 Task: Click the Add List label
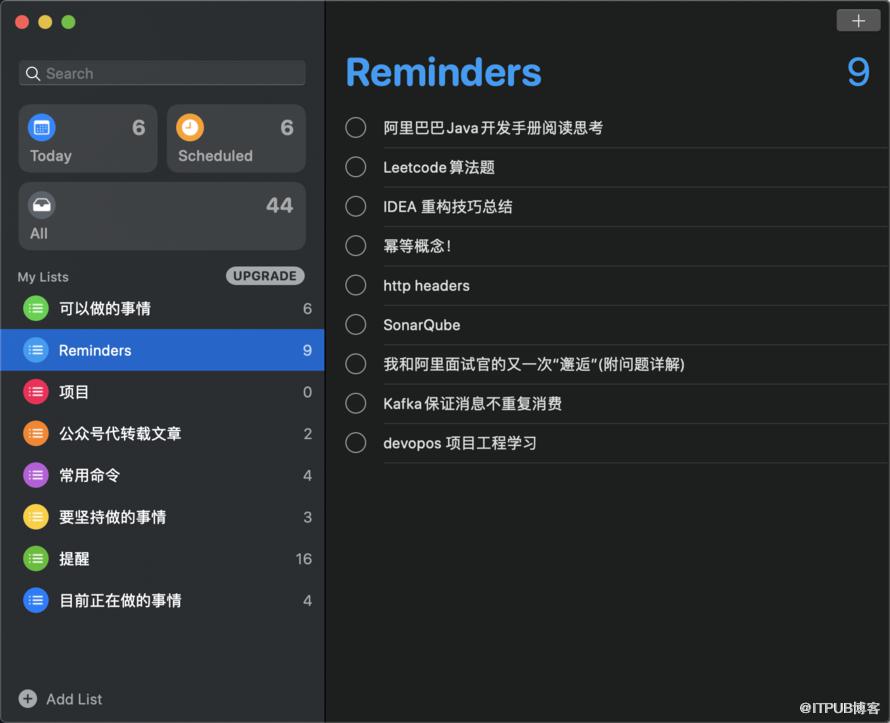74,699
